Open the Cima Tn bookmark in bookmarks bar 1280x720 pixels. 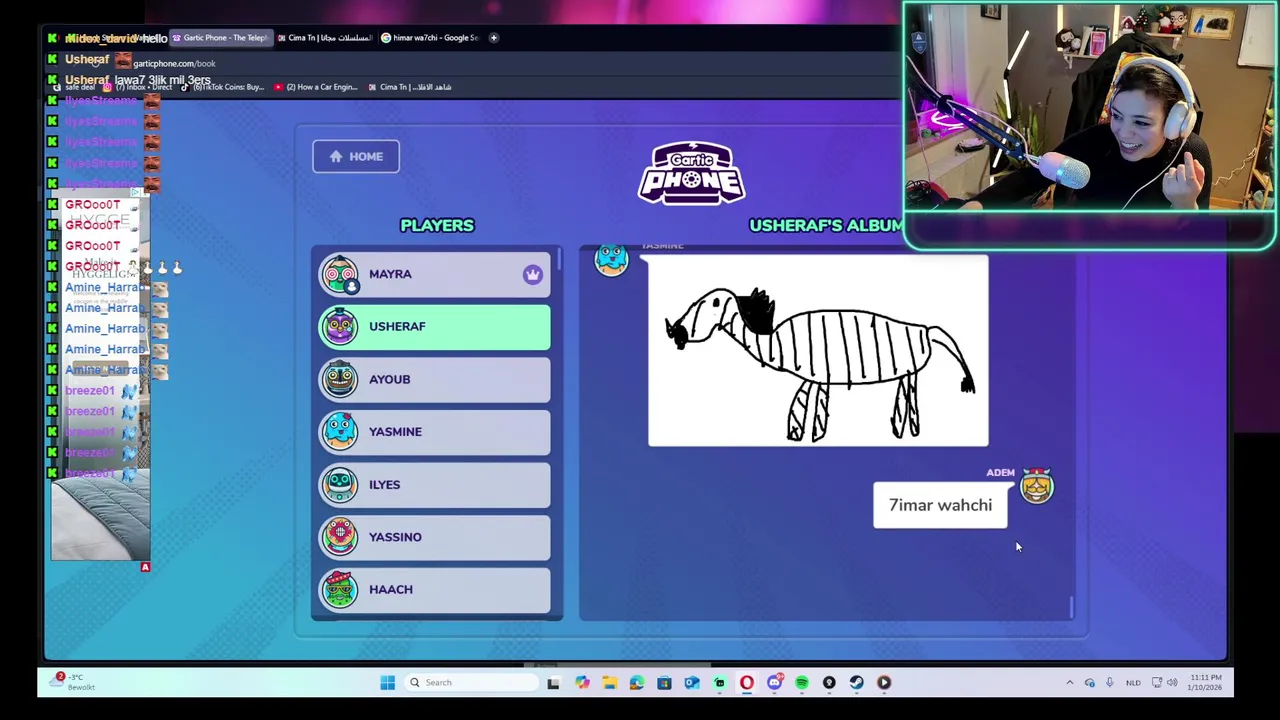409,87
